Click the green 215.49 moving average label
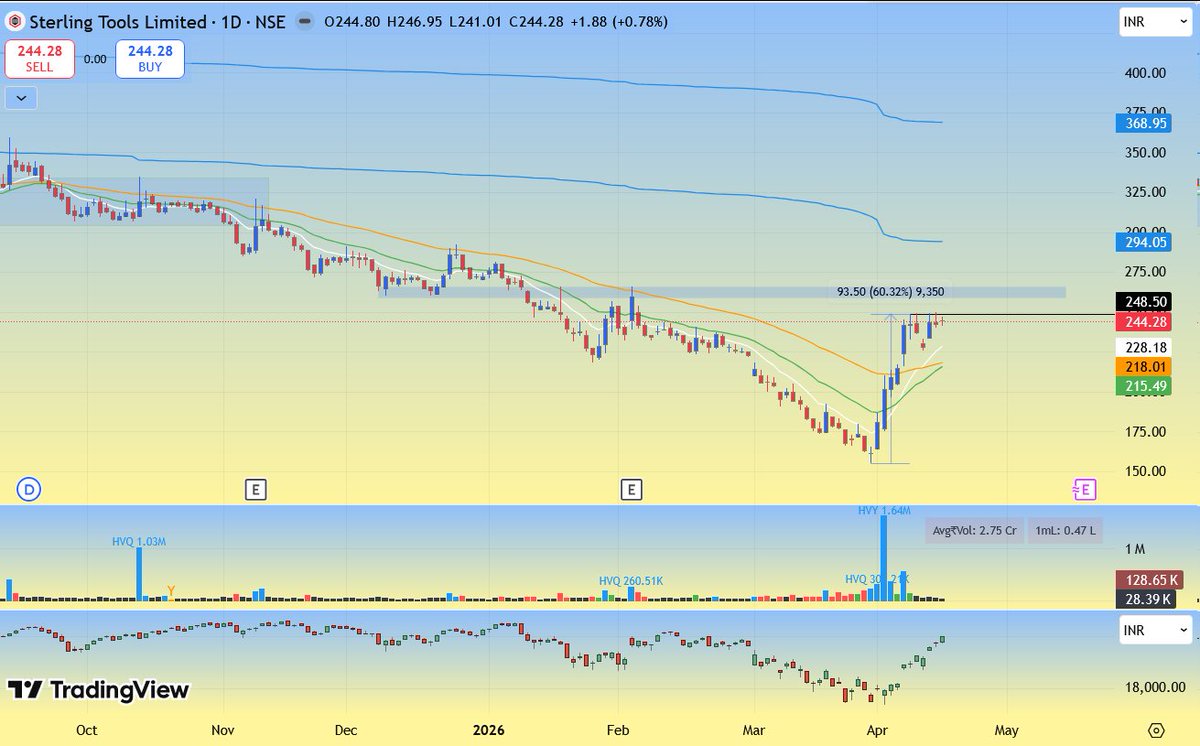This screenshot has height=746, width=1200. (x=1144, y=386)
